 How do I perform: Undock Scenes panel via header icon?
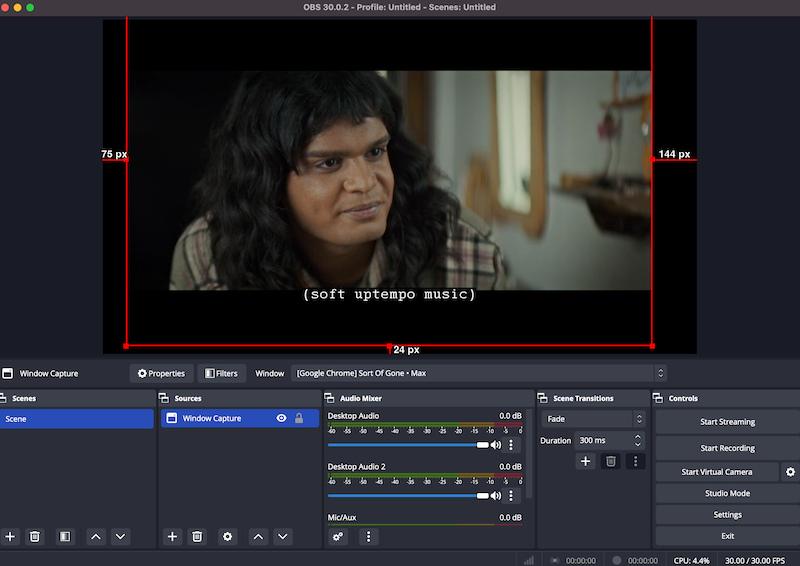(x=3, y=398)
